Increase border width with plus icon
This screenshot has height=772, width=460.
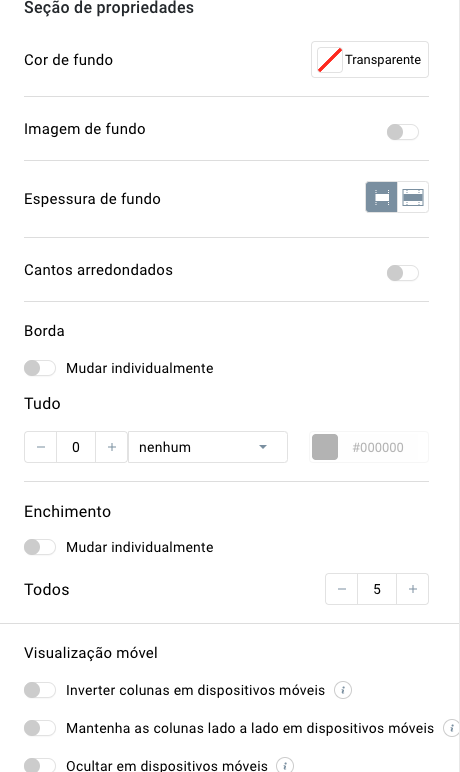(x=112, y=447)
